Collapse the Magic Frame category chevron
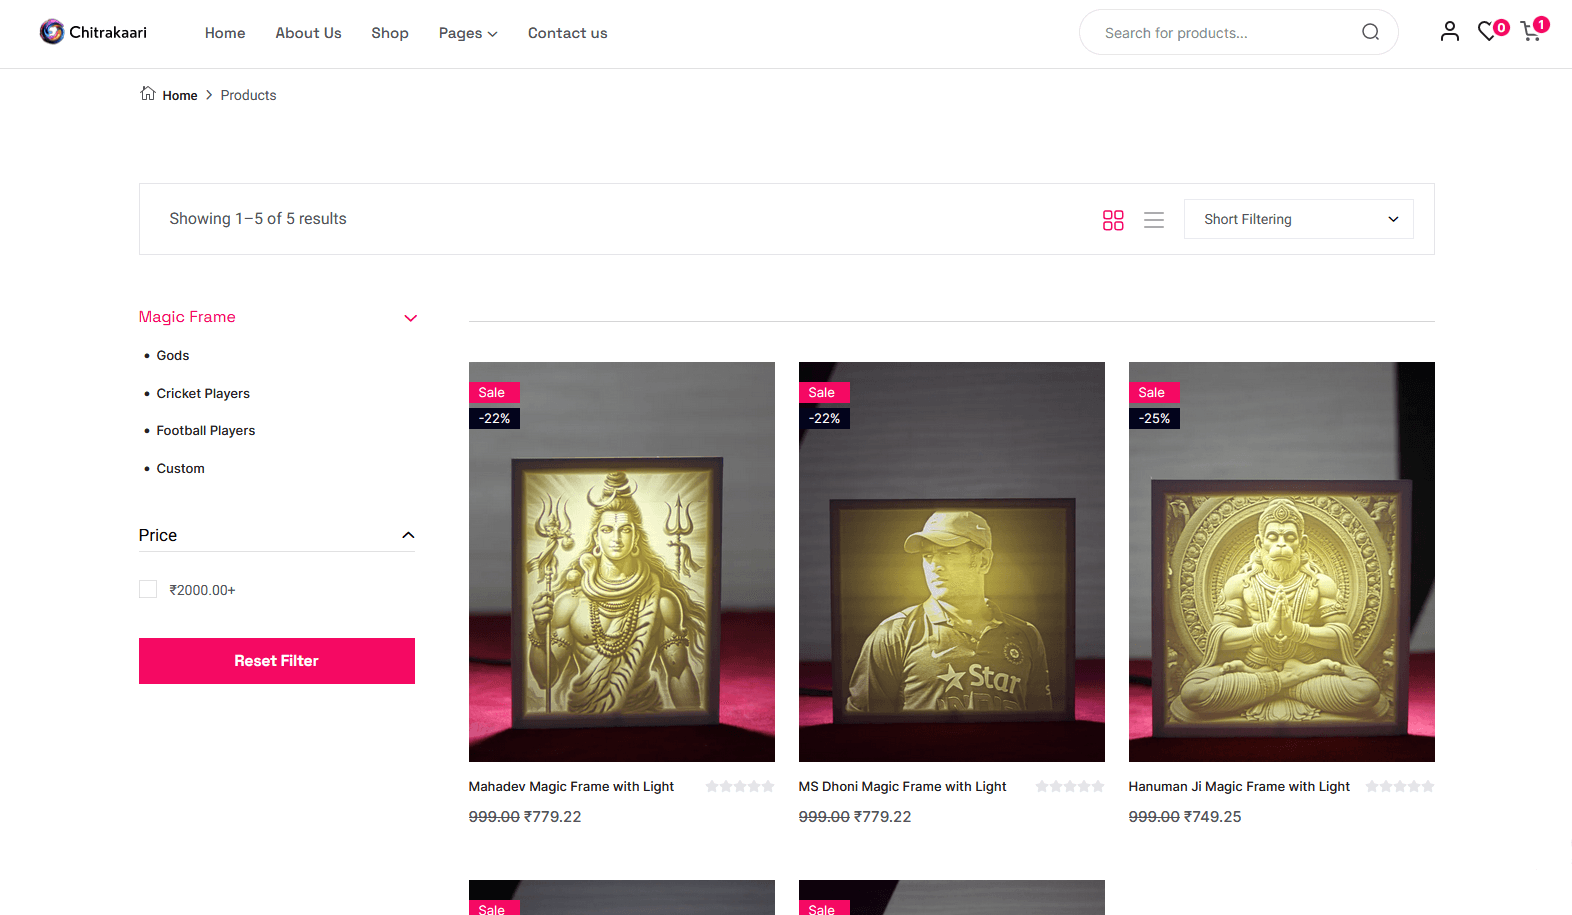This screenshot has height=915, width=1572. click(x=410, y=318)
